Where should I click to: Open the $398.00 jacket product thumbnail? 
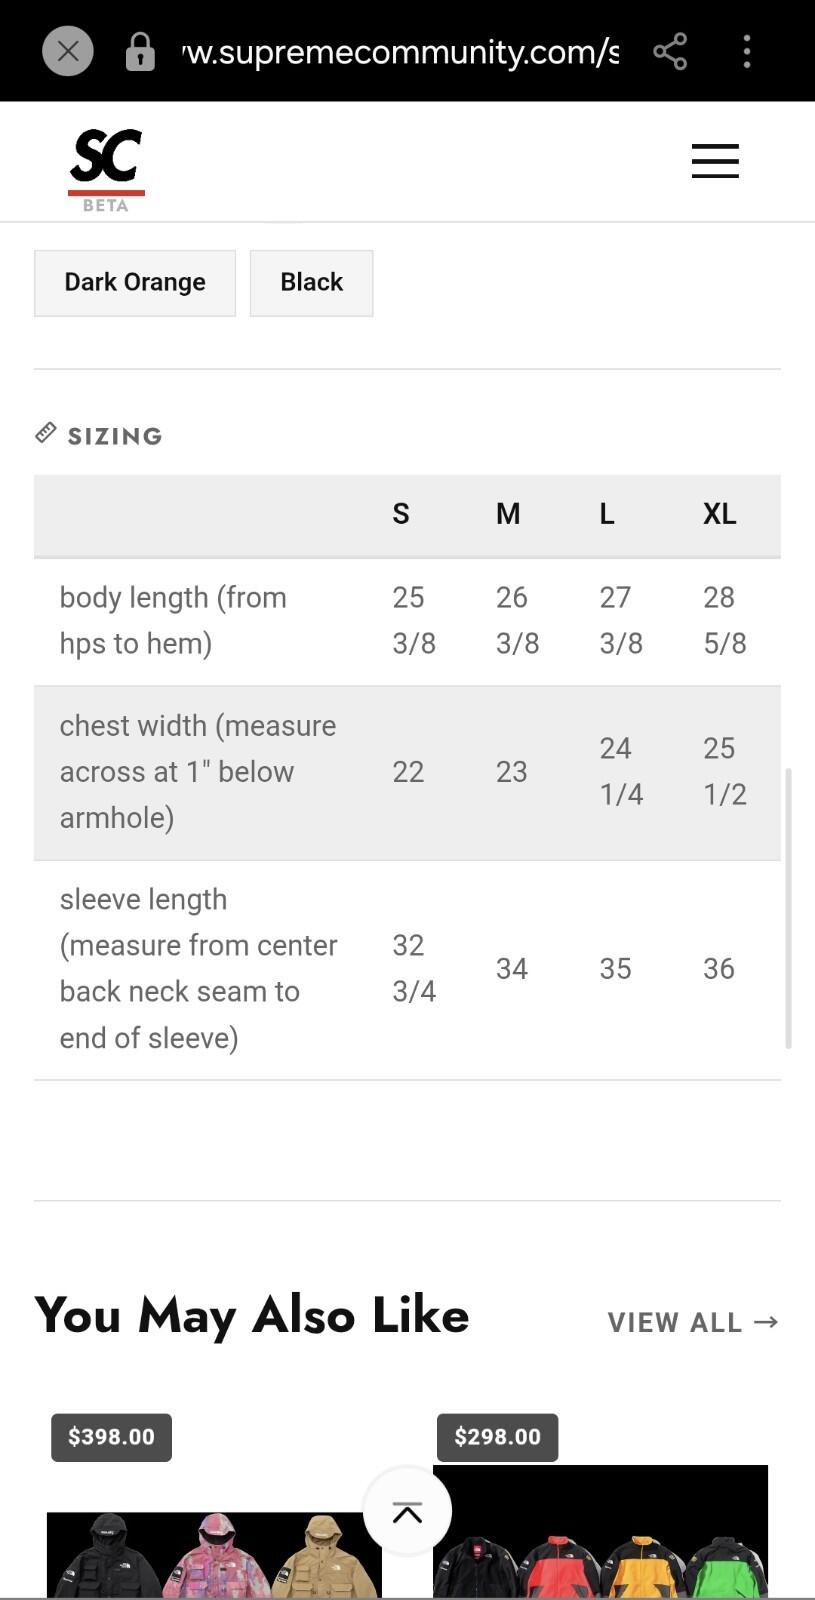214,1555
